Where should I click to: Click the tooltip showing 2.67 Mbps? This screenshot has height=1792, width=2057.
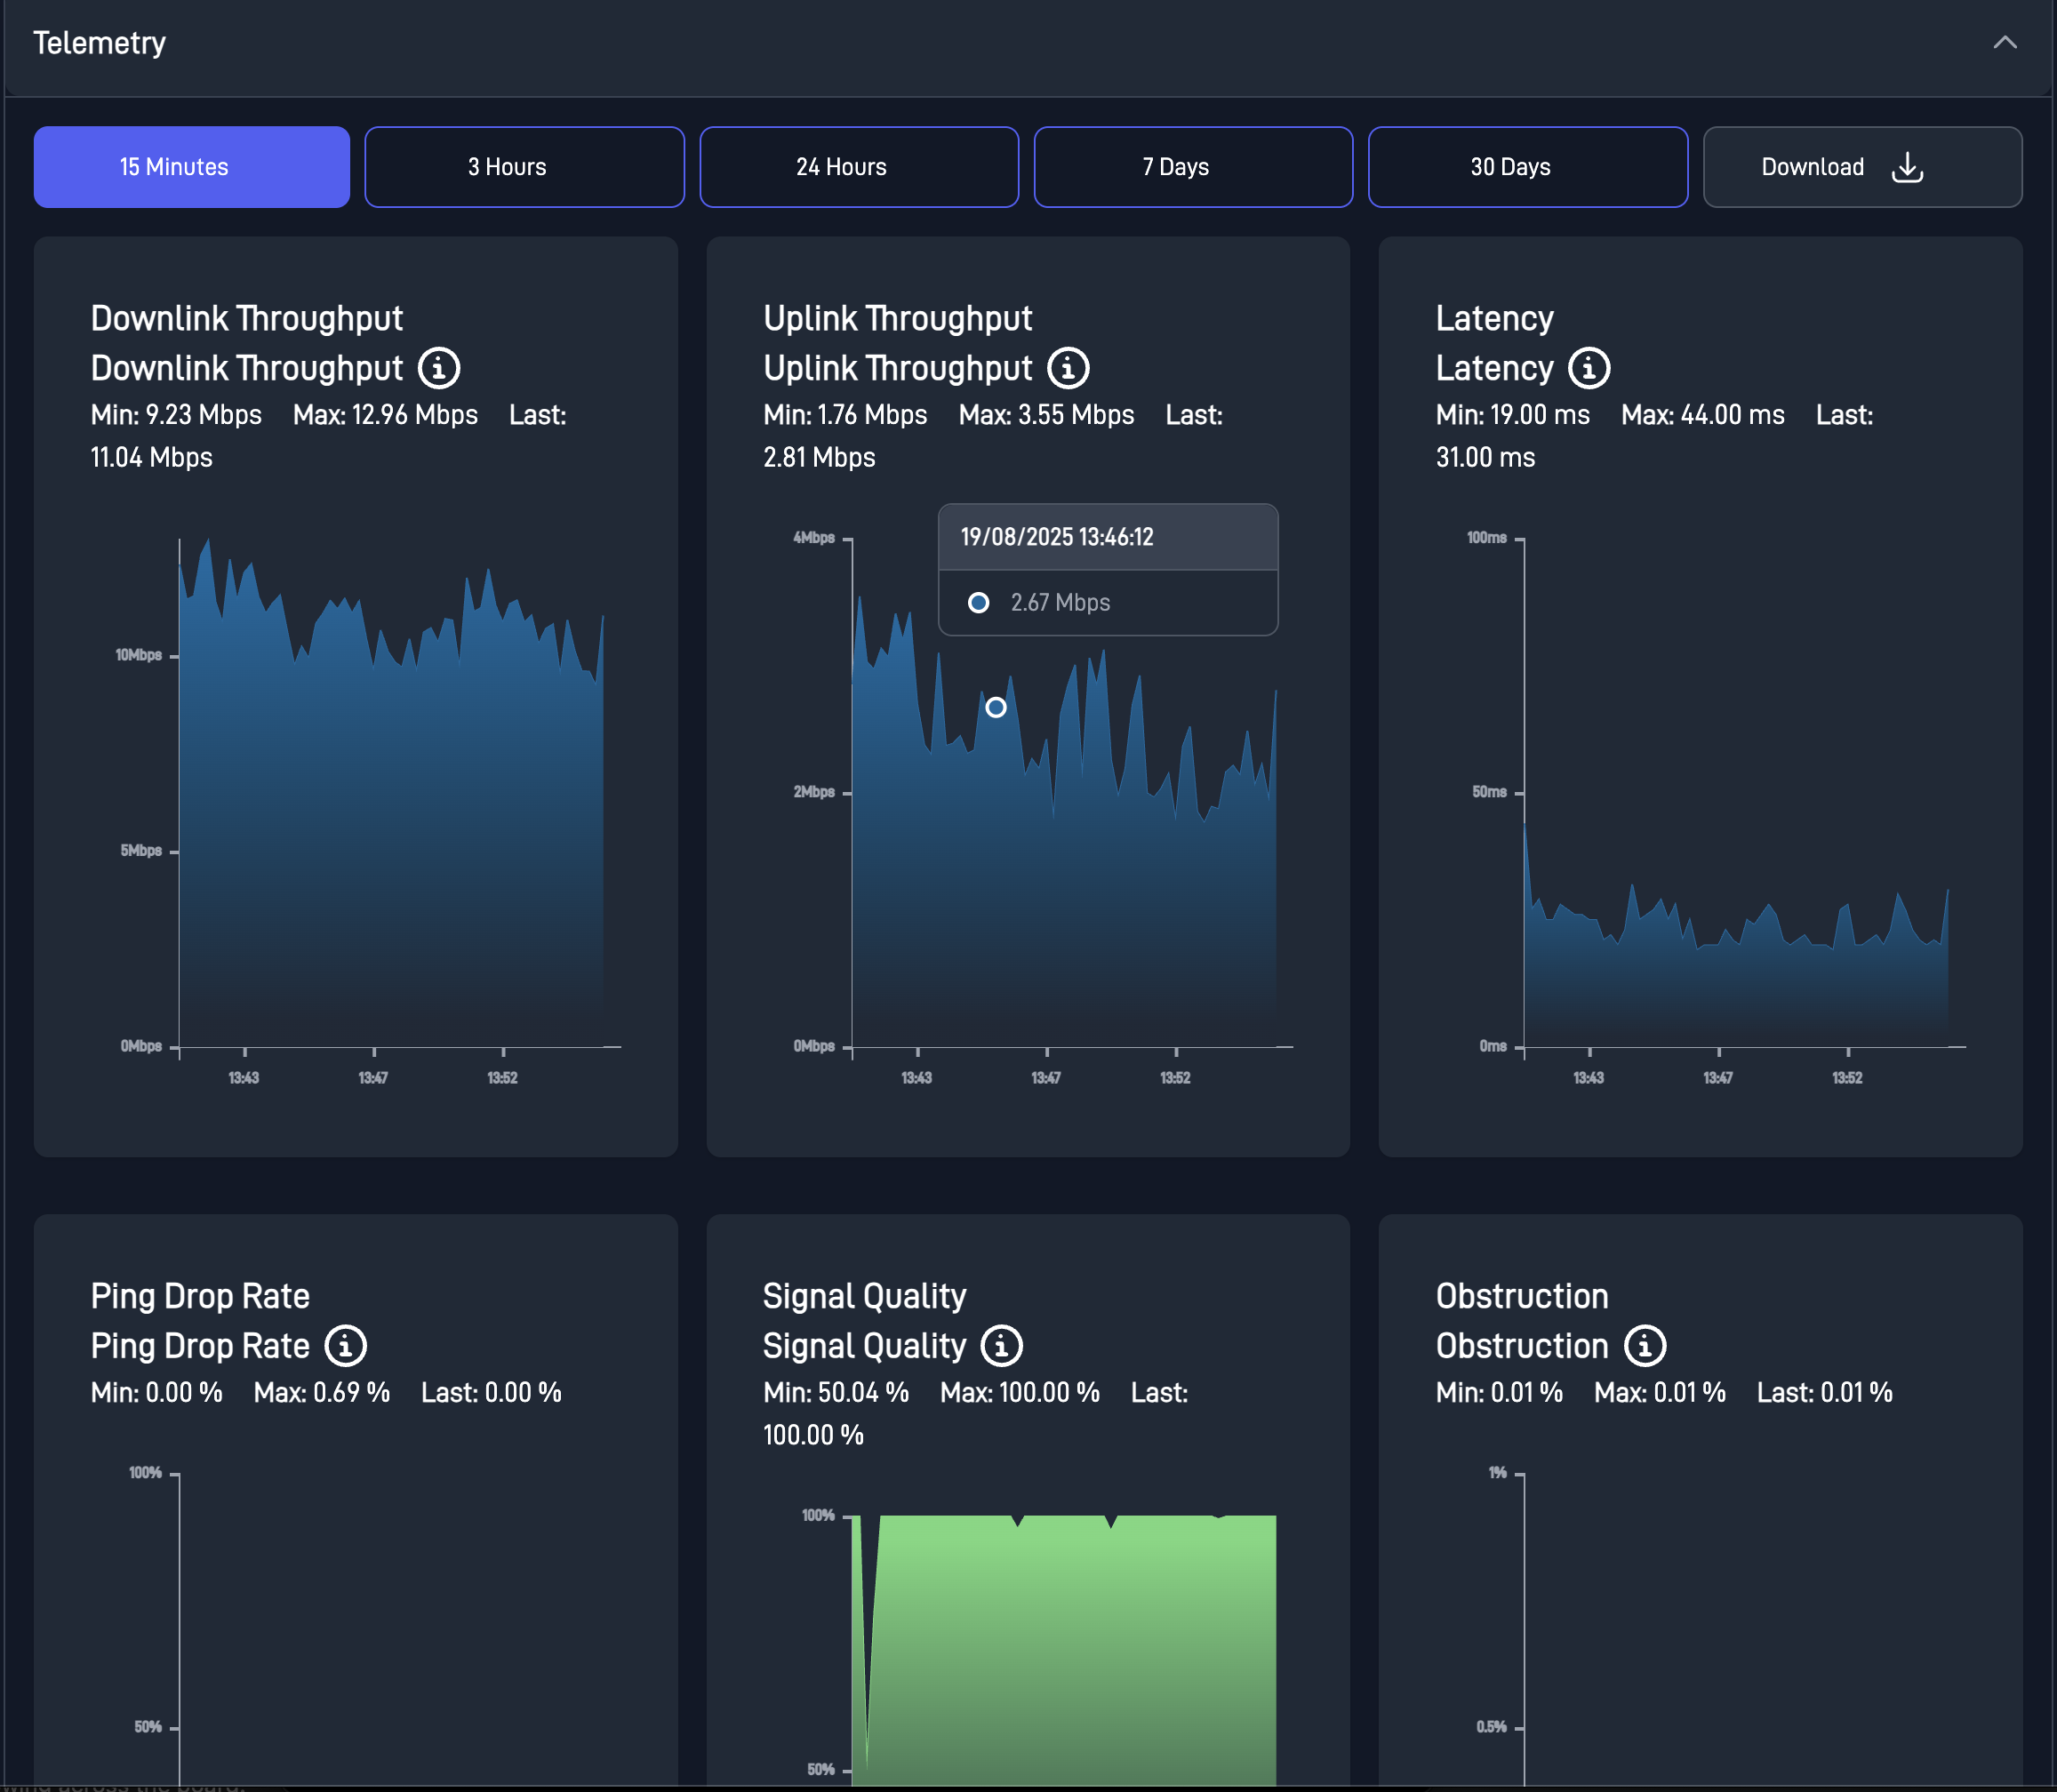[x=1108, y=570]
